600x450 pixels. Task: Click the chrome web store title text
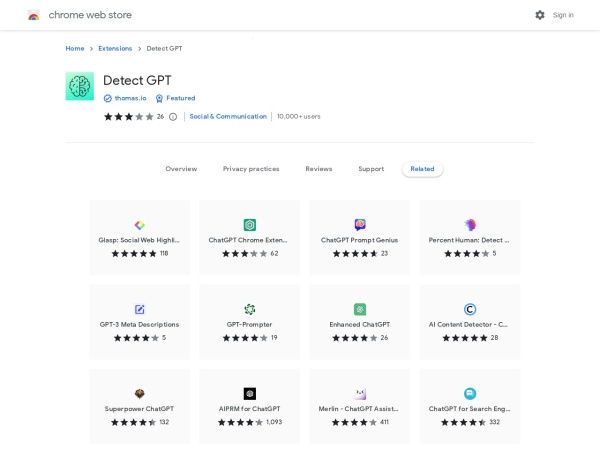tap(90, 15)
